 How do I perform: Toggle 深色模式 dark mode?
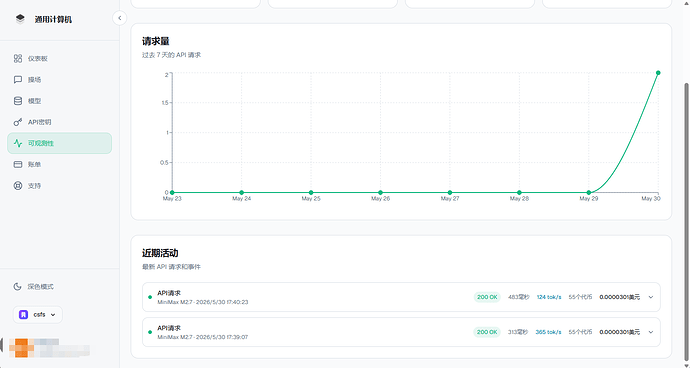59,287
